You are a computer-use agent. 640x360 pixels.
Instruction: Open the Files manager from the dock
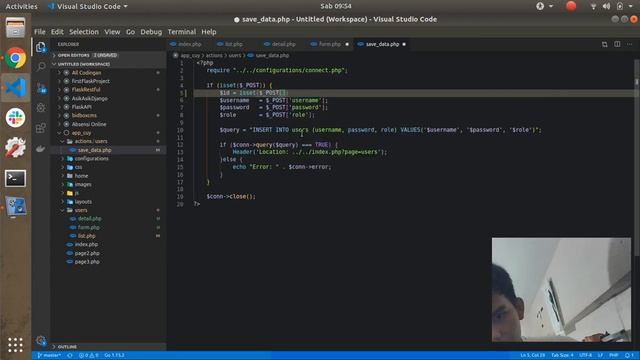(x=16, y=28)
